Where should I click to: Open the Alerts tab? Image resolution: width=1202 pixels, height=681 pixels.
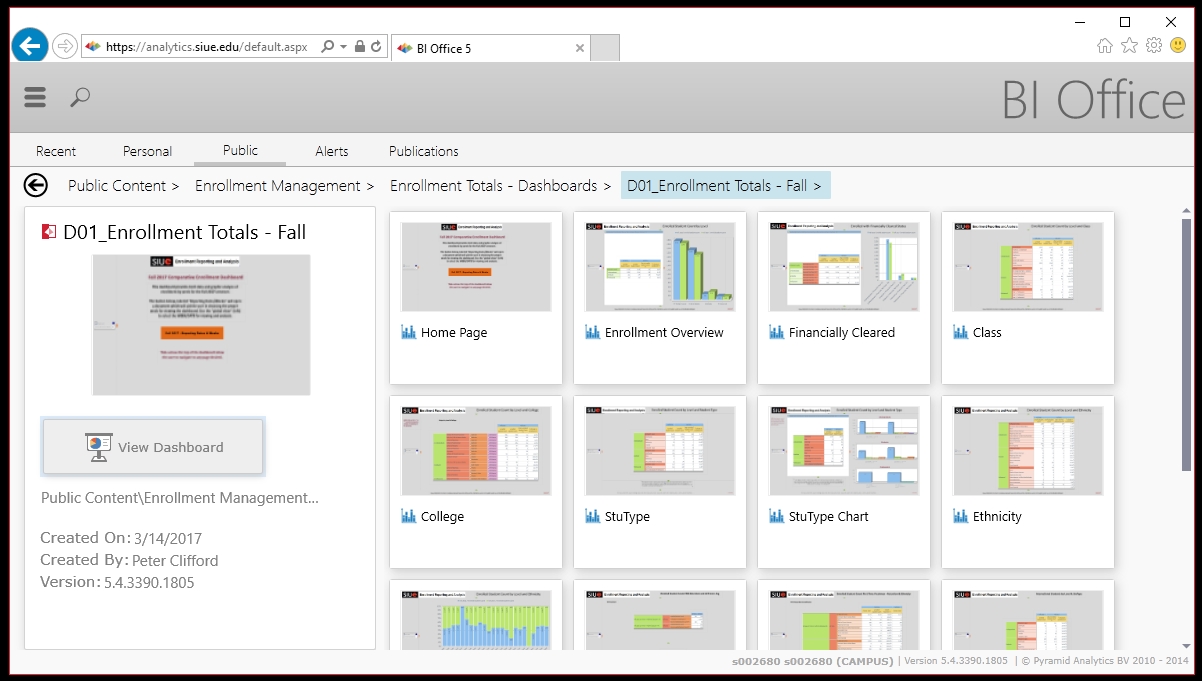click(x=332, y=151)
